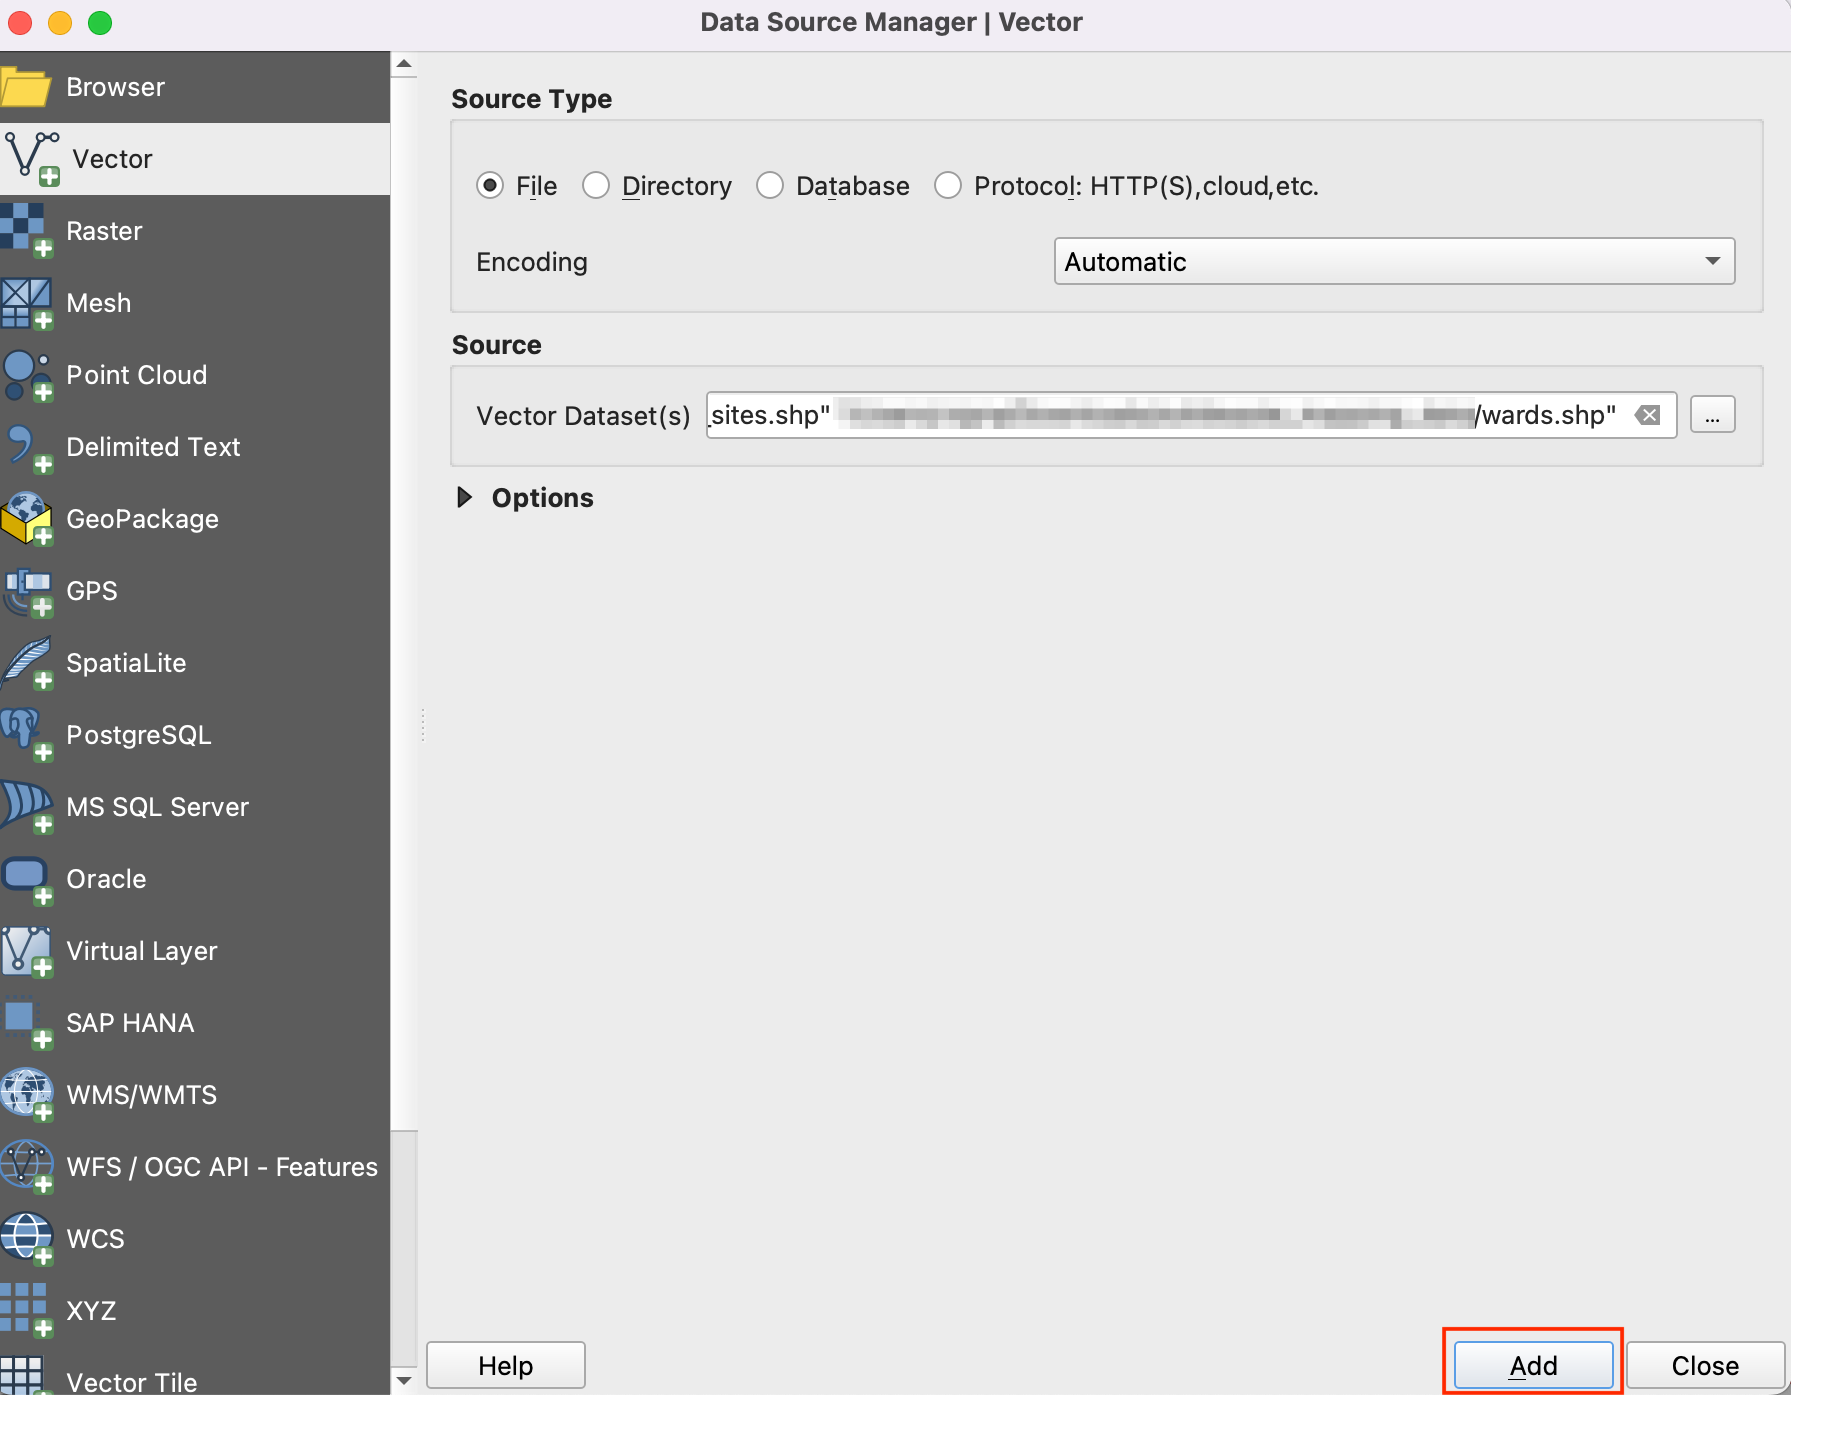
Task: Clear the Vector Dataset(s) field contents
Action: [x=1648, y=415]
